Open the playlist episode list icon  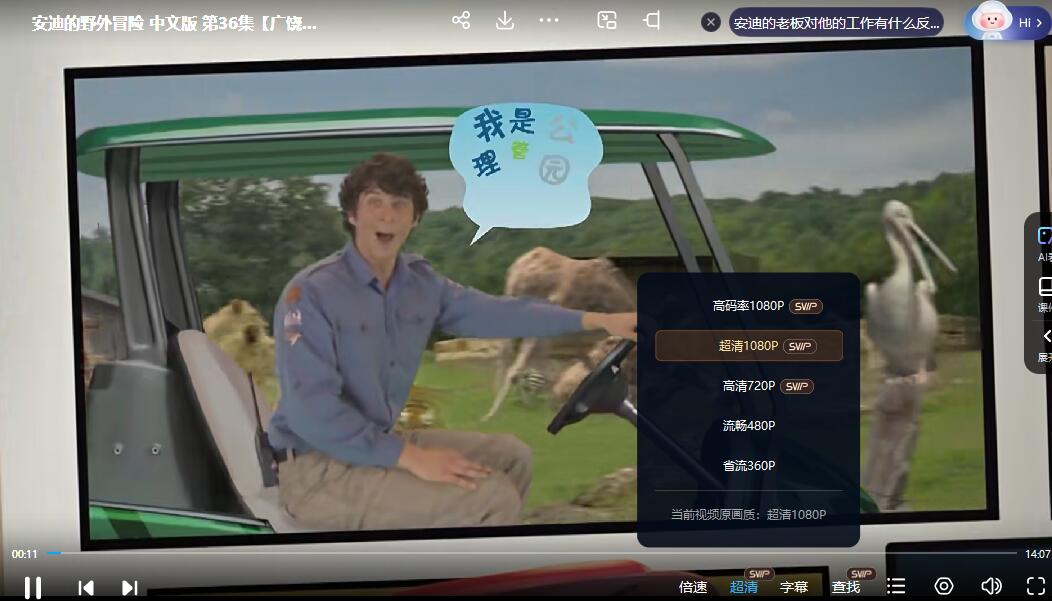896,586
